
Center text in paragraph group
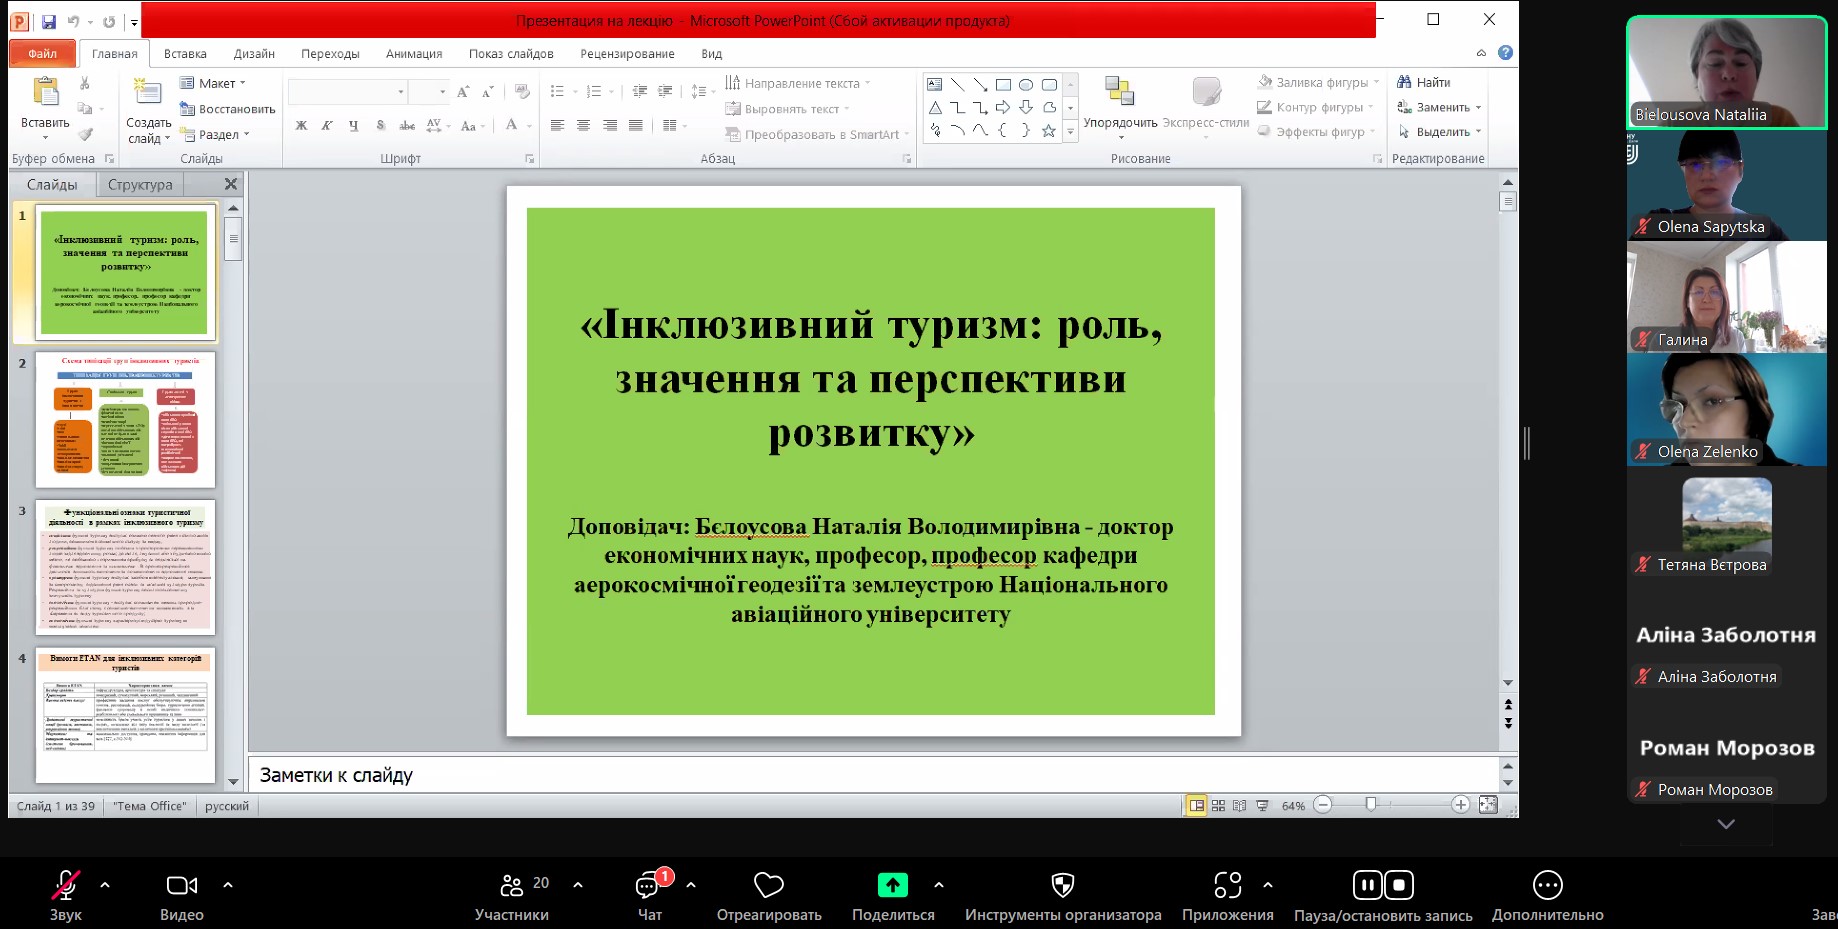583,125
